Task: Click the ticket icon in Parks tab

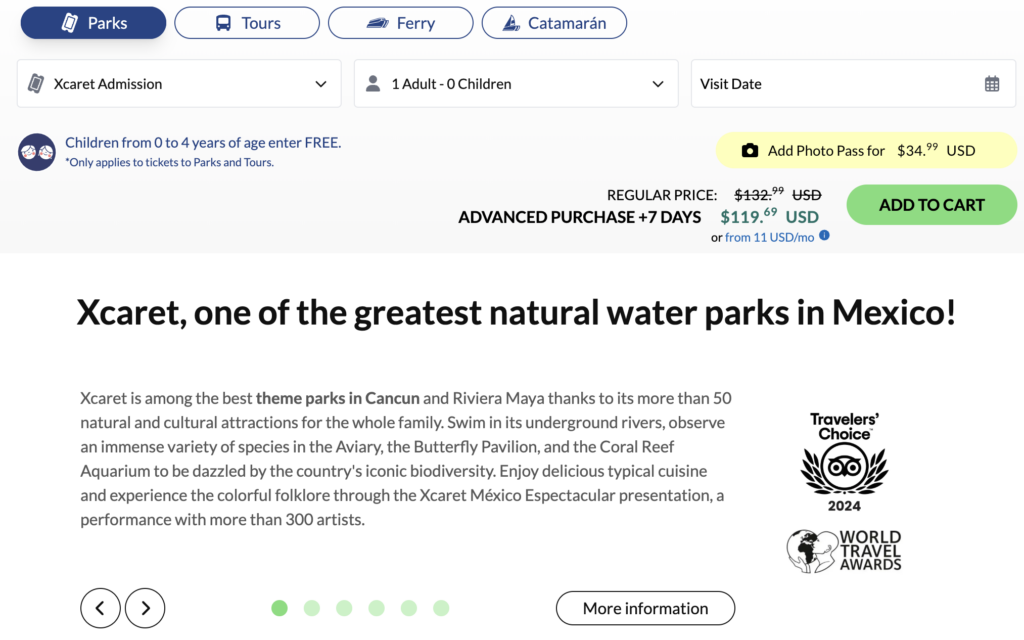Action: point(70,23)
